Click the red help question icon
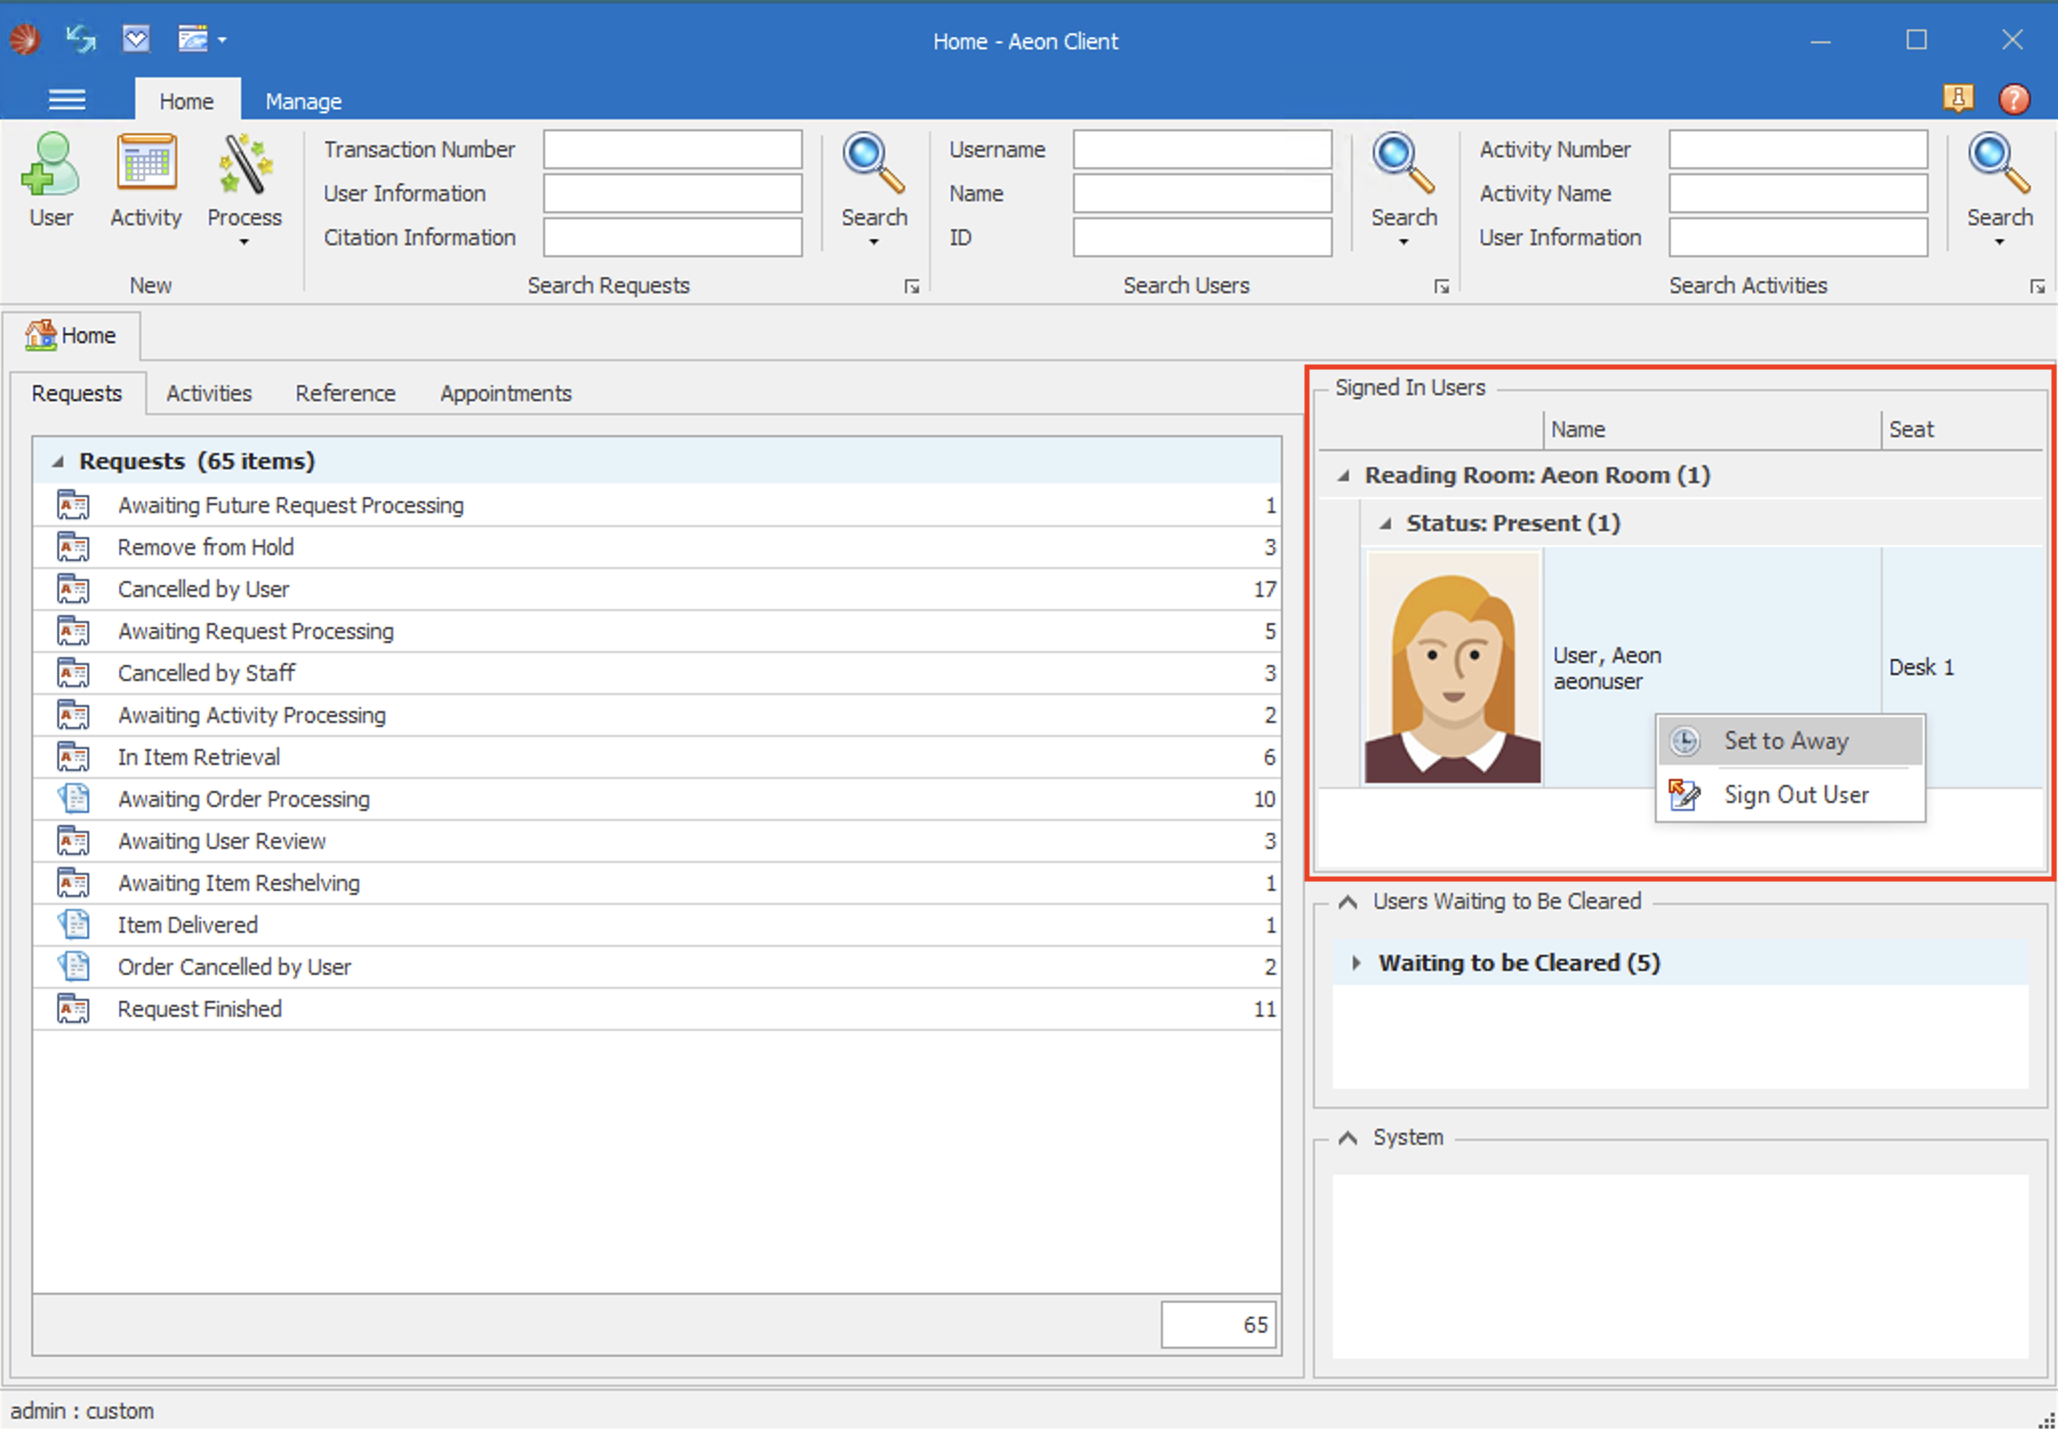 click(x=2013, y=98)
